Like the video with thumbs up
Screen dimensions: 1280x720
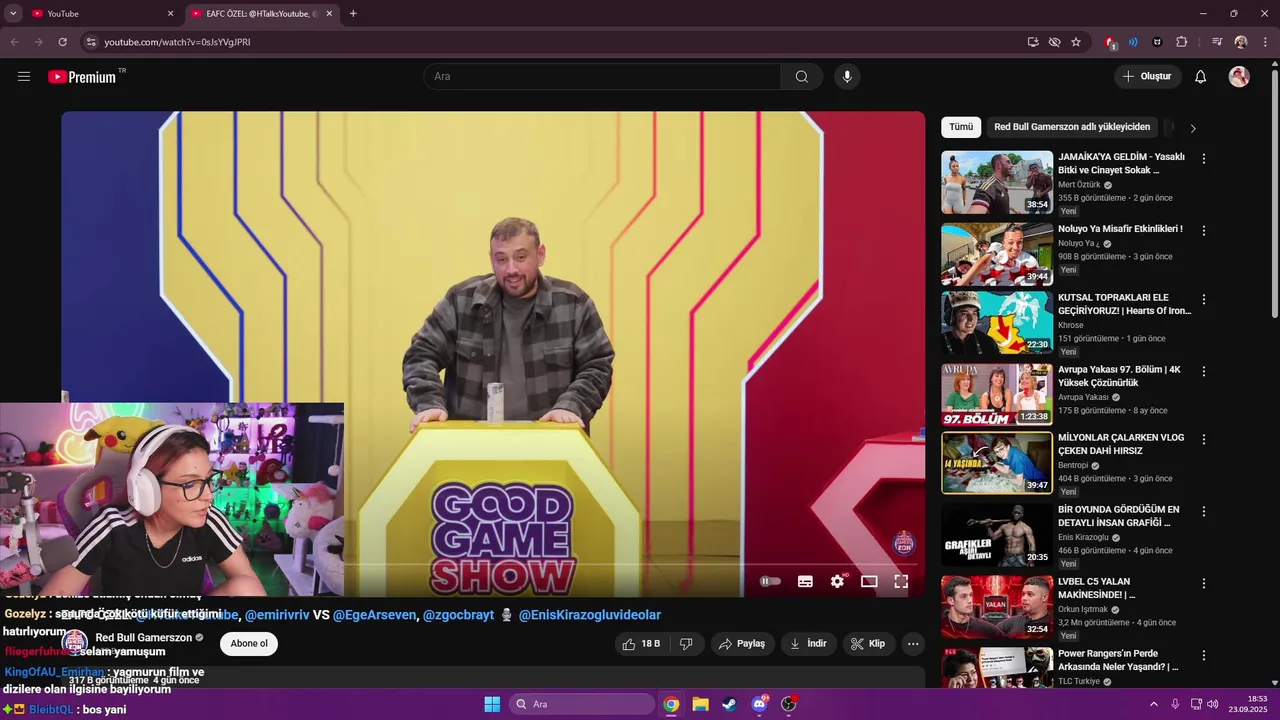pyautogui.click(x=641, y=644)
